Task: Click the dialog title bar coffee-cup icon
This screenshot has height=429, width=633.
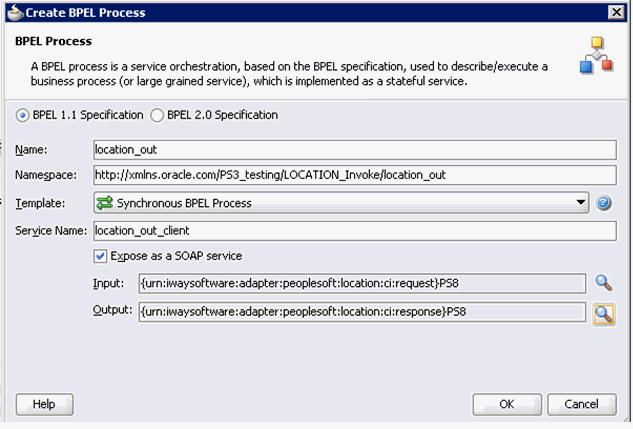Action: 15,13
